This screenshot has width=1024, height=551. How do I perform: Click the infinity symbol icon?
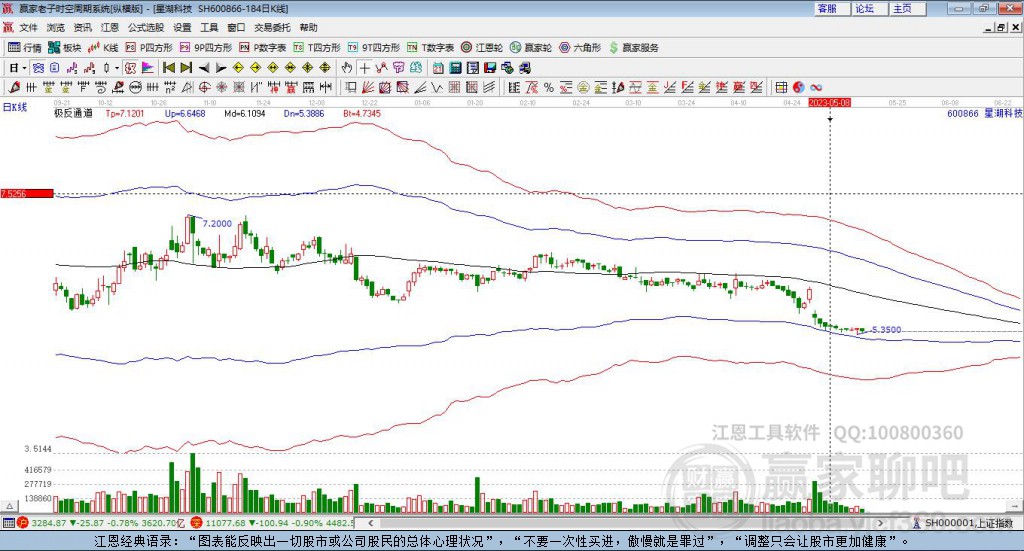point(816,87)
